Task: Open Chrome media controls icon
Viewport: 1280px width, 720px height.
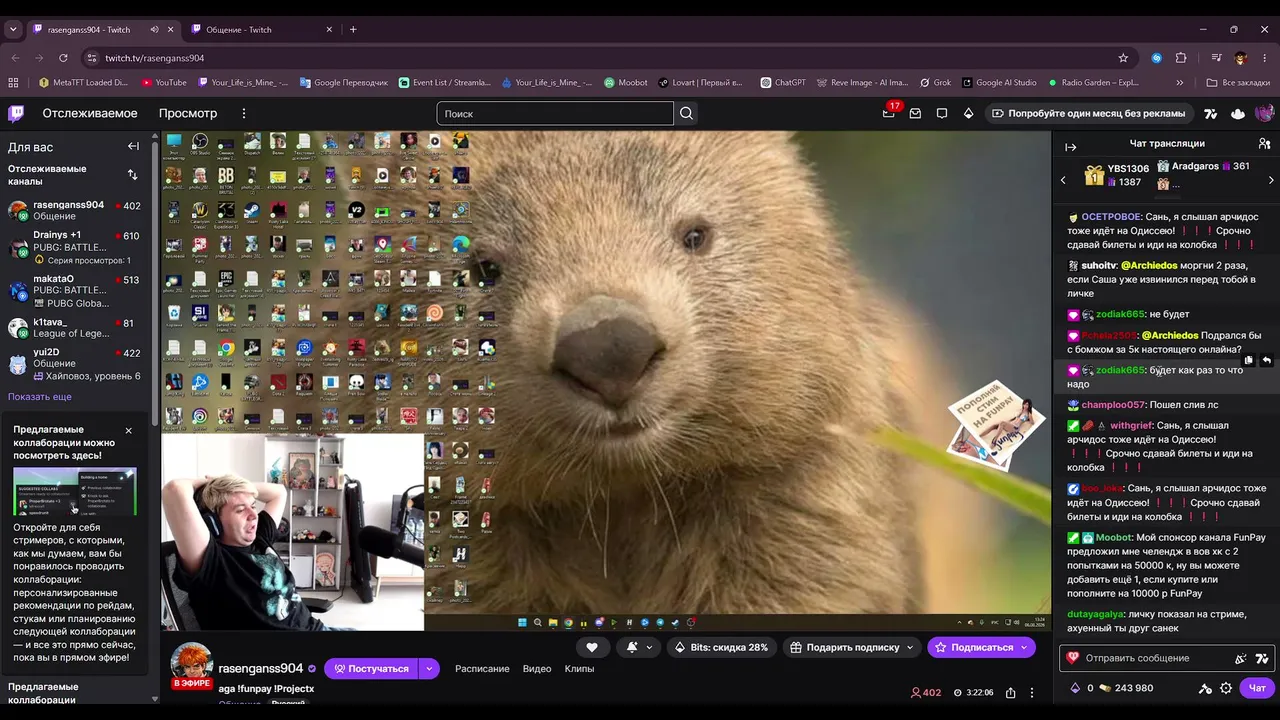Action: click(1216, 58)
